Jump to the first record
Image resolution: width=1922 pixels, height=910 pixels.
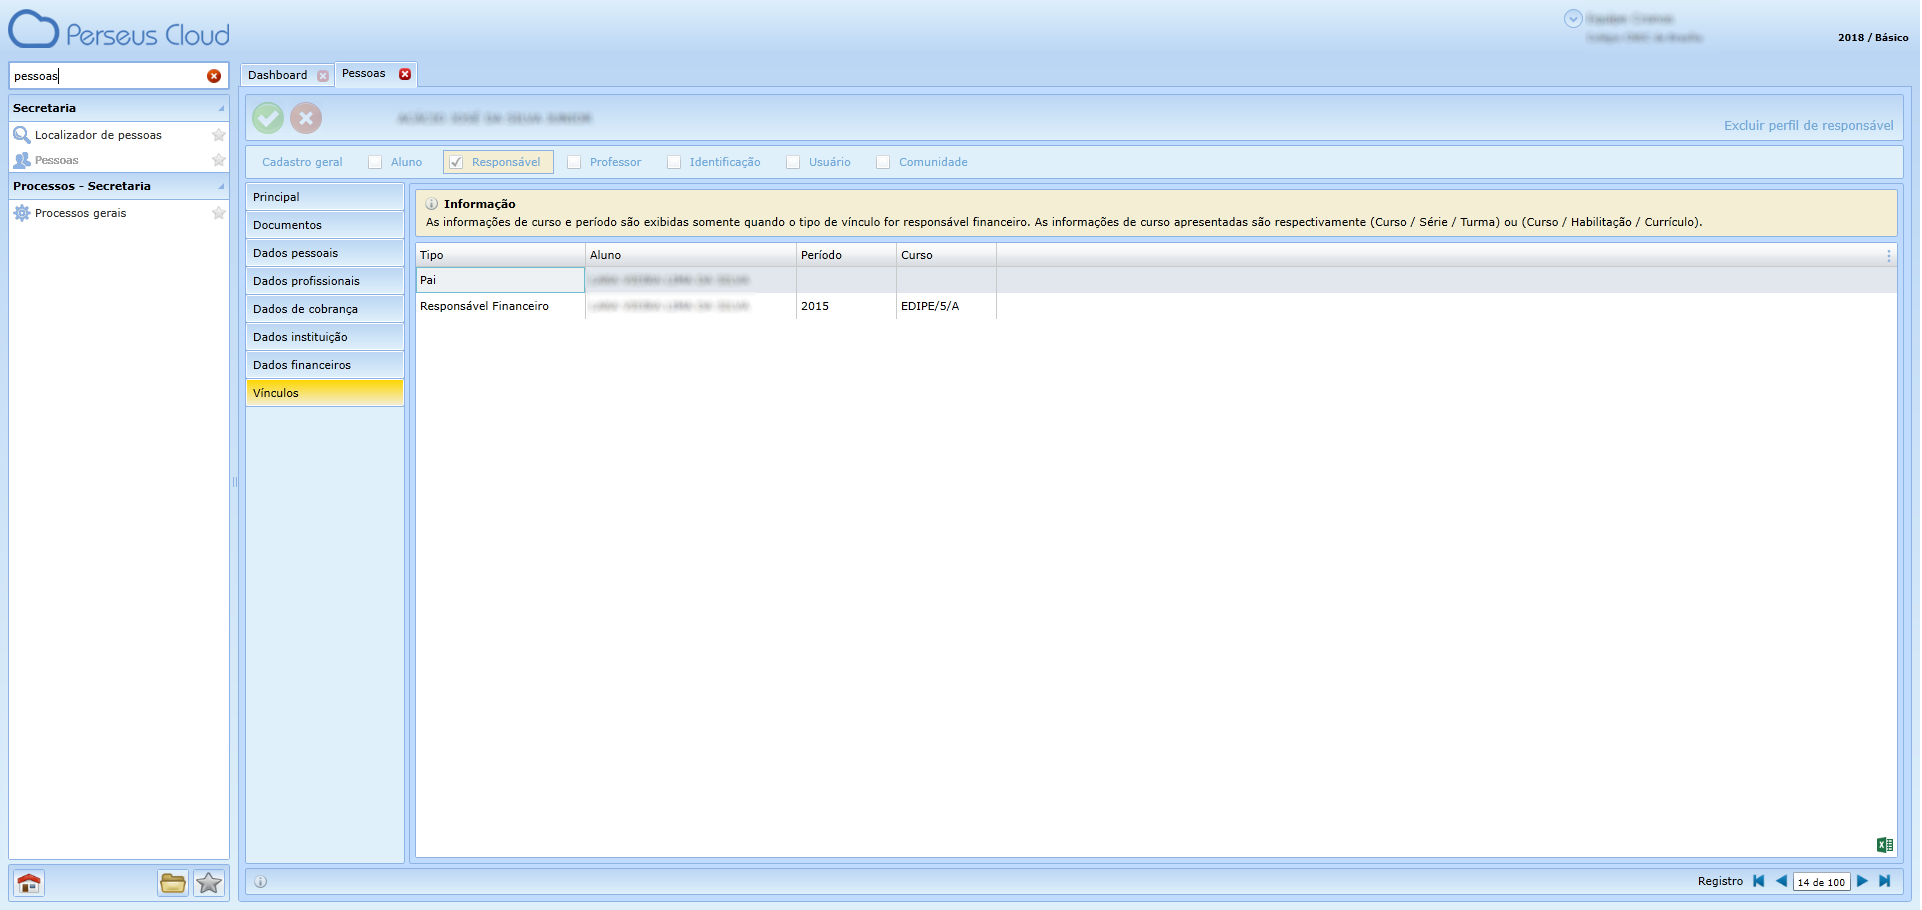(x=1759, y=881)
